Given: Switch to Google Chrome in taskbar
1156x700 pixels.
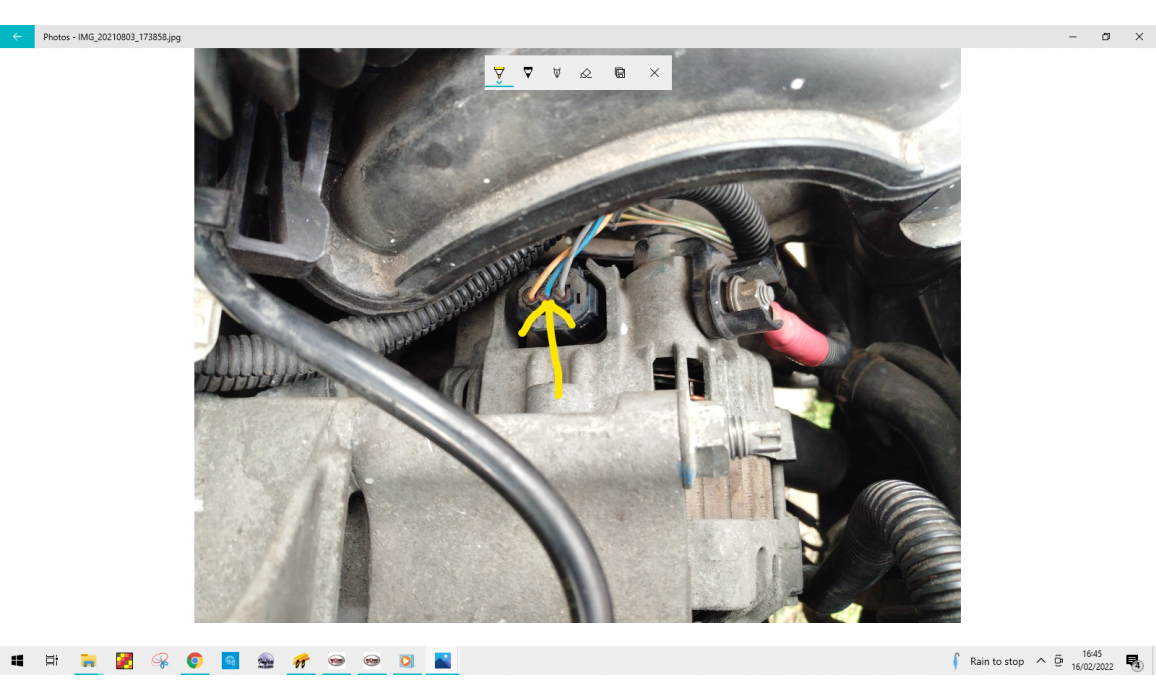Looking at the screenshot, I should coord(194,661).
